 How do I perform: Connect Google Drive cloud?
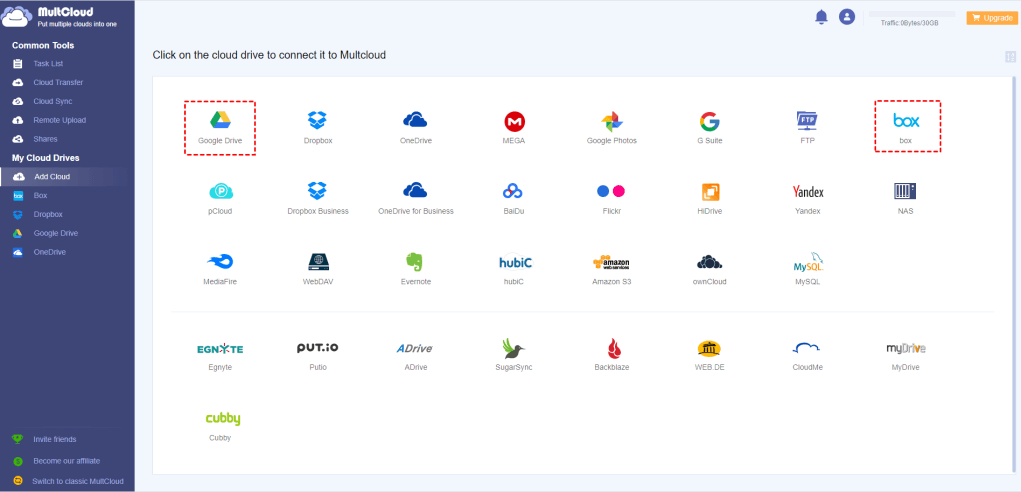(x=219, y=128)
